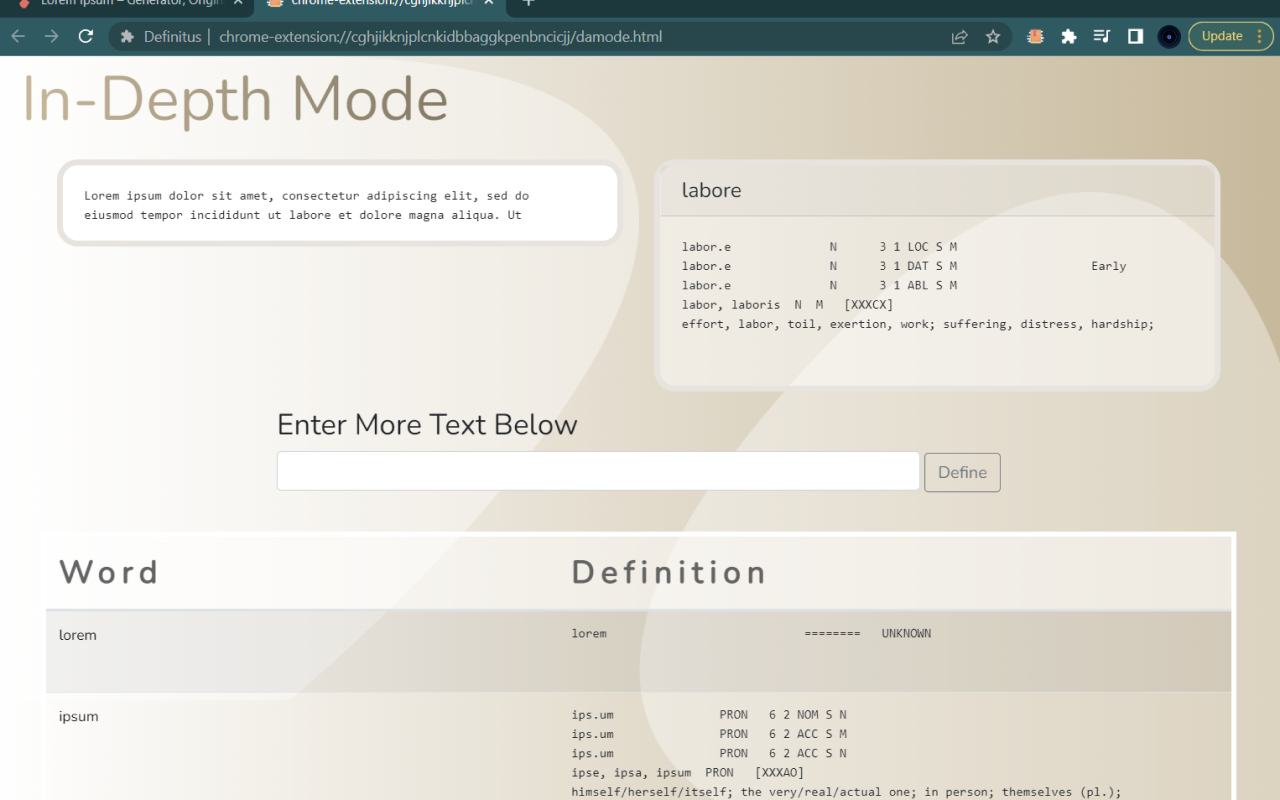Open the media controls icon
1280x800 pixels.
pos(1102,37)
